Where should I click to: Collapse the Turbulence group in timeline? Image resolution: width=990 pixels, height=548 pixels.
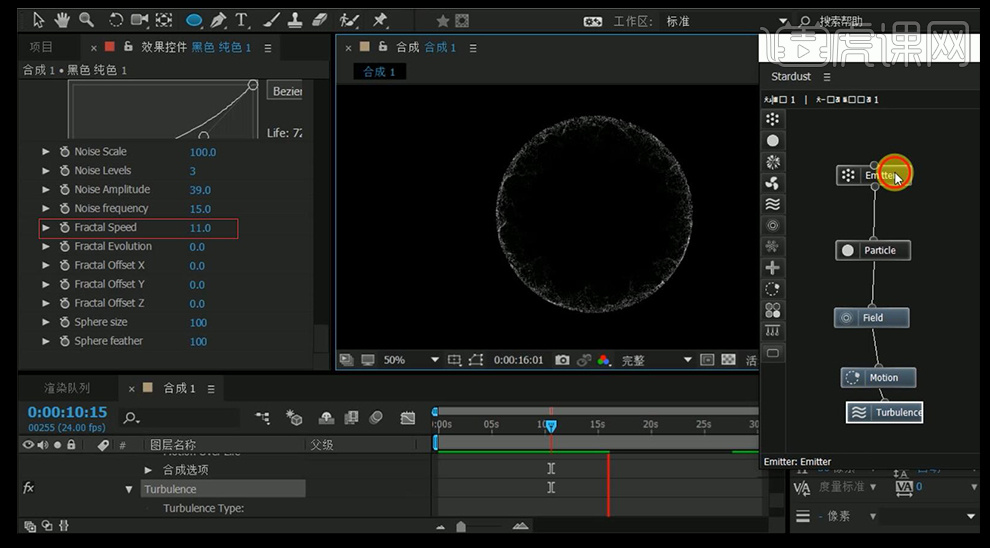(x=129, y=489)
